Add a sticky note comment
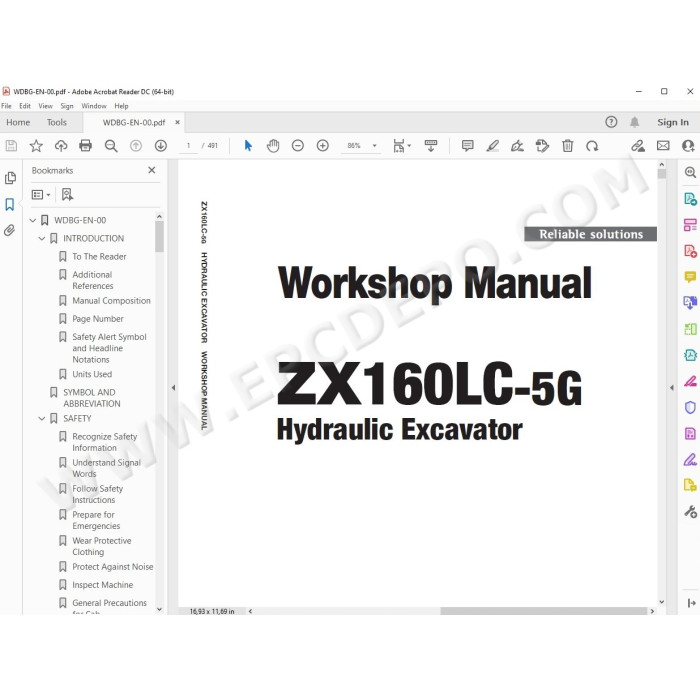This screenshot has height=700, width=700. [x=467, y=146]
